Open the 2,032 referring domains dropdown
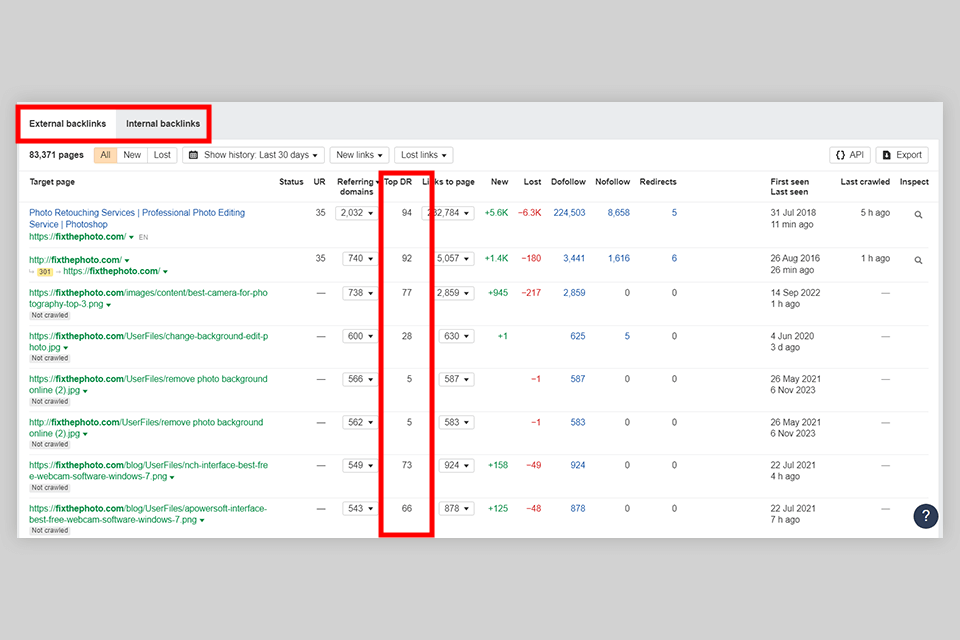This screenshot has height=640, width=960. coord(358,213)
